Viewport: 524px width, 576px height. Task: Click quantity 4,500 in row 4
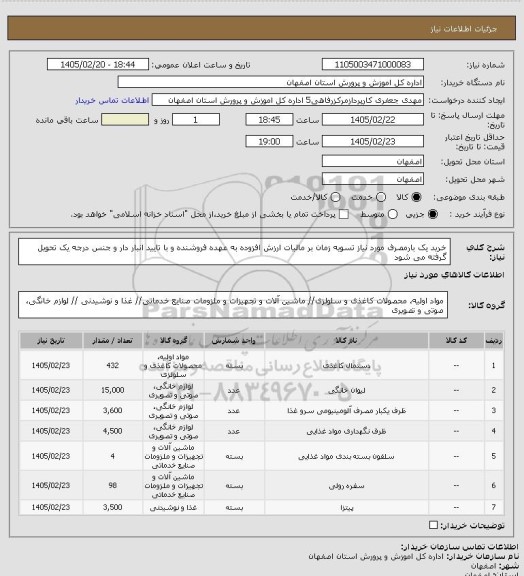tap(112, 431)
